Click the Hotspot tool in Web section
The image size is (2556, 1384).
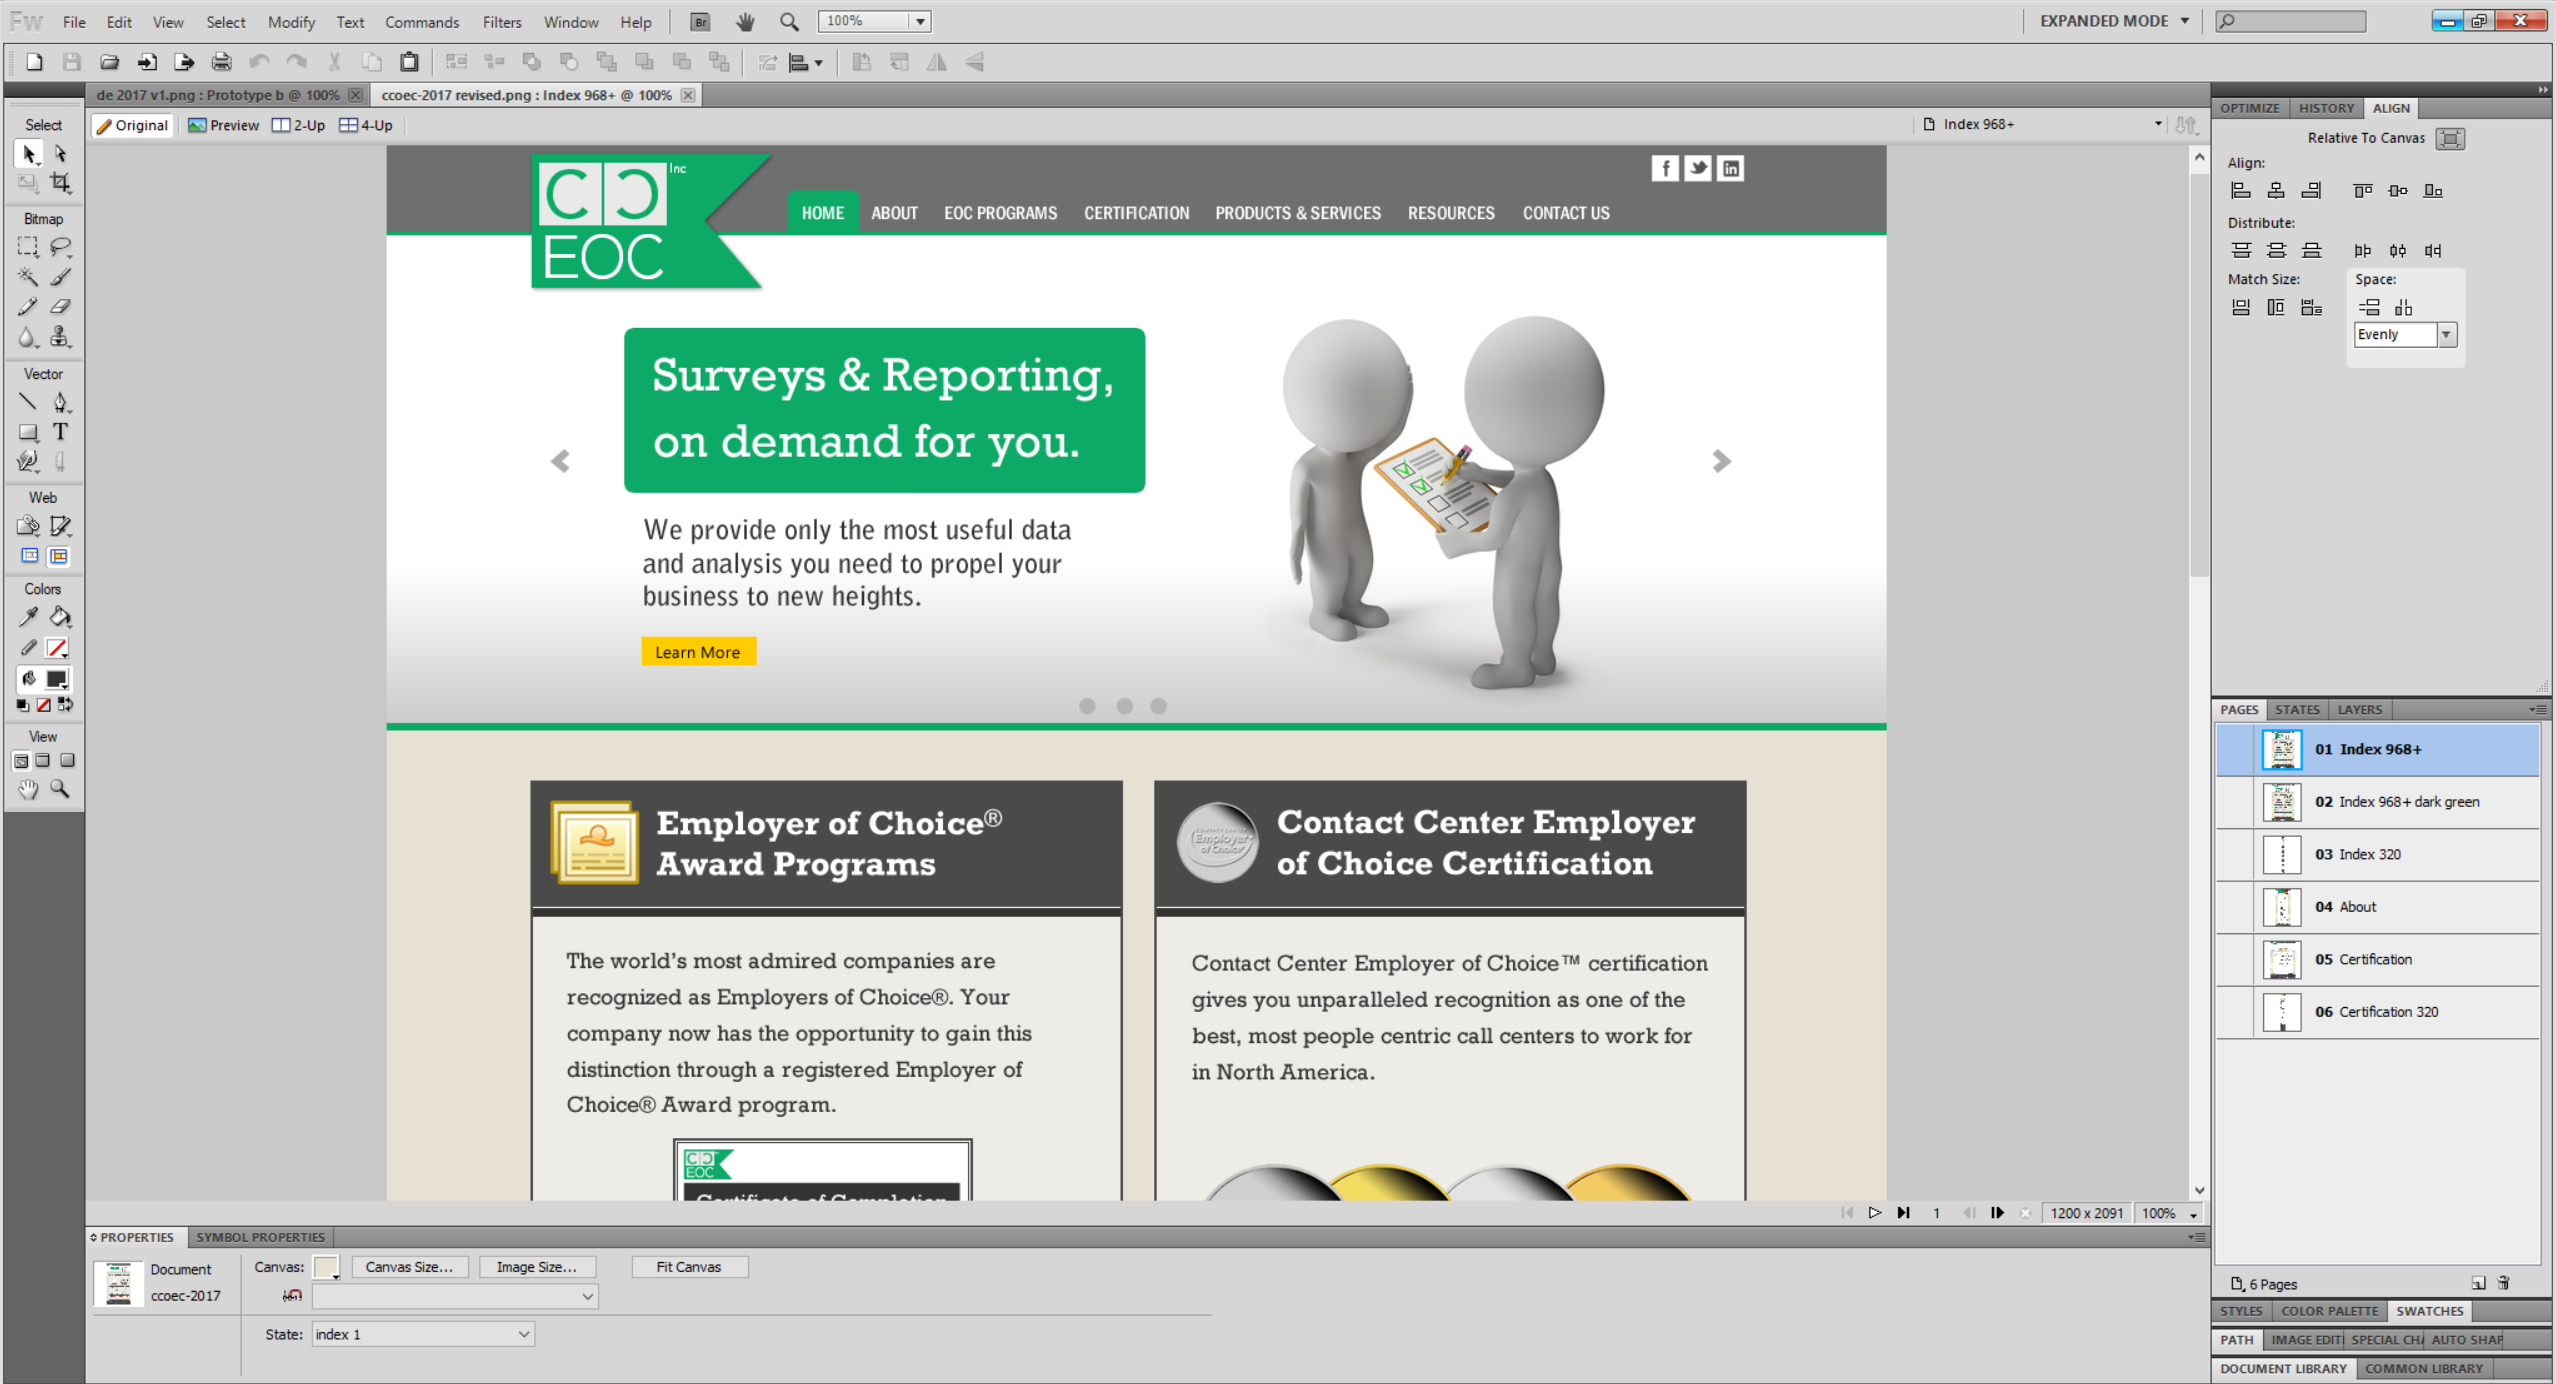click(x=28, y=526)
